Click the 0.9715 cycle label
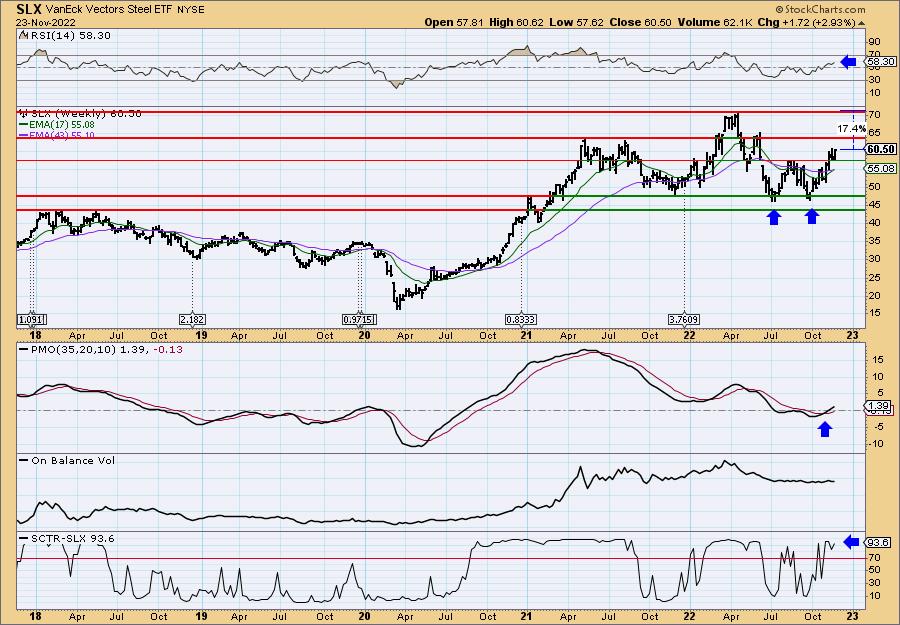900x625 pixels. tap(358, 320)
